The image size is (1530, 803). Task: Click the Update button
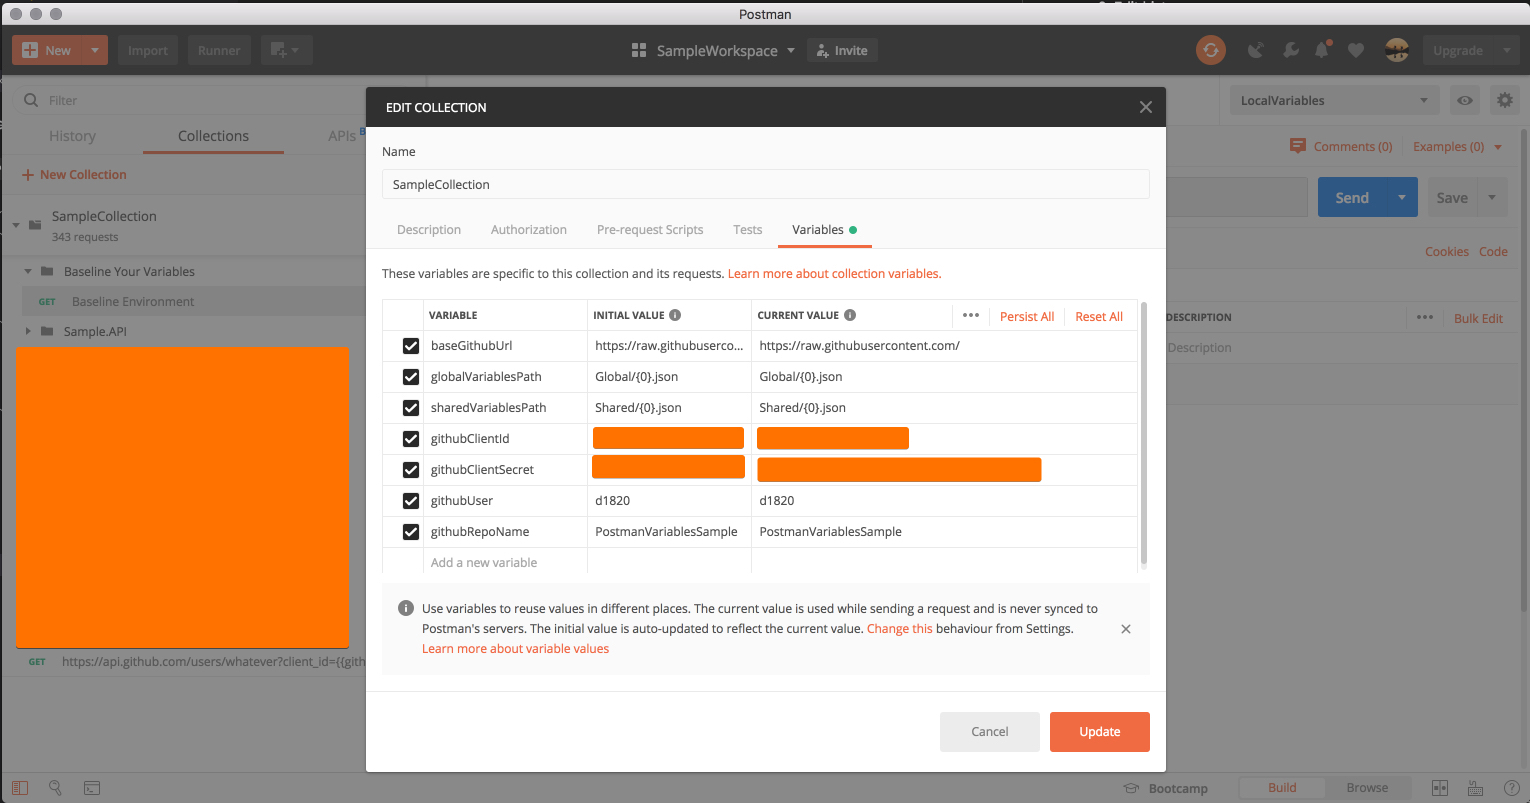1100,732
